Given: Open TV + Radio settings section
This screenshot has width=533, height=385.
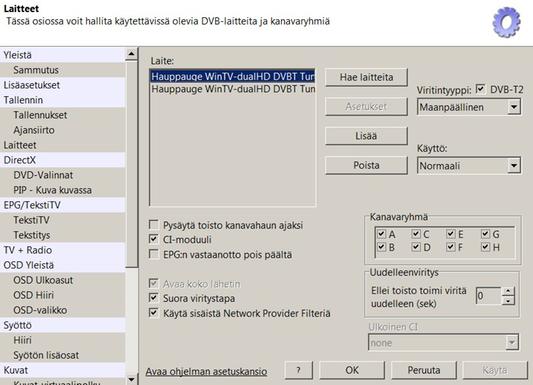Looking at the screenshot, I should [63, 250].
